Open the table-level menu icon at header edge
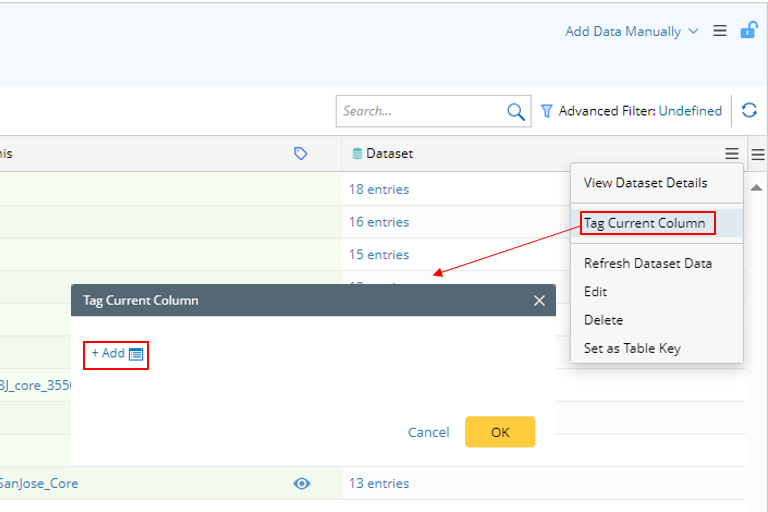The width and height of the screenshot is (768, 512). tap(758, 154)
